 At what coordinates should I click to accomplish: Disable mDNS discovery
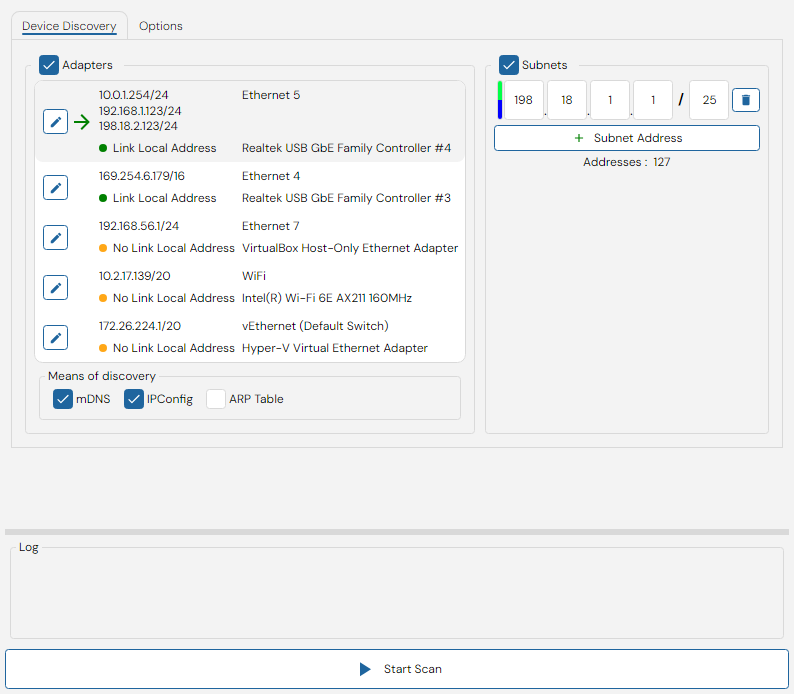63,399
